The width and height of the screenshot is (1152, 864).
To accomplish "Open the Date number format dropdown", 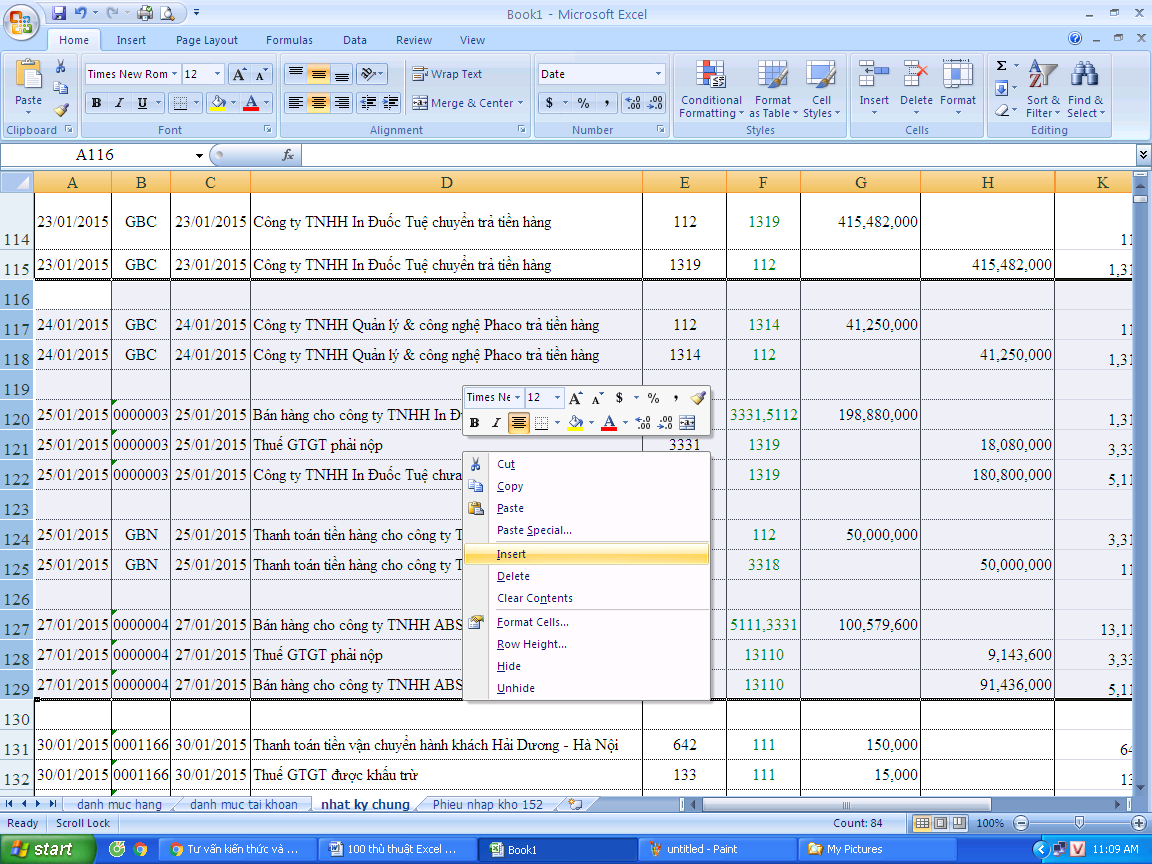I will (658, 74).
